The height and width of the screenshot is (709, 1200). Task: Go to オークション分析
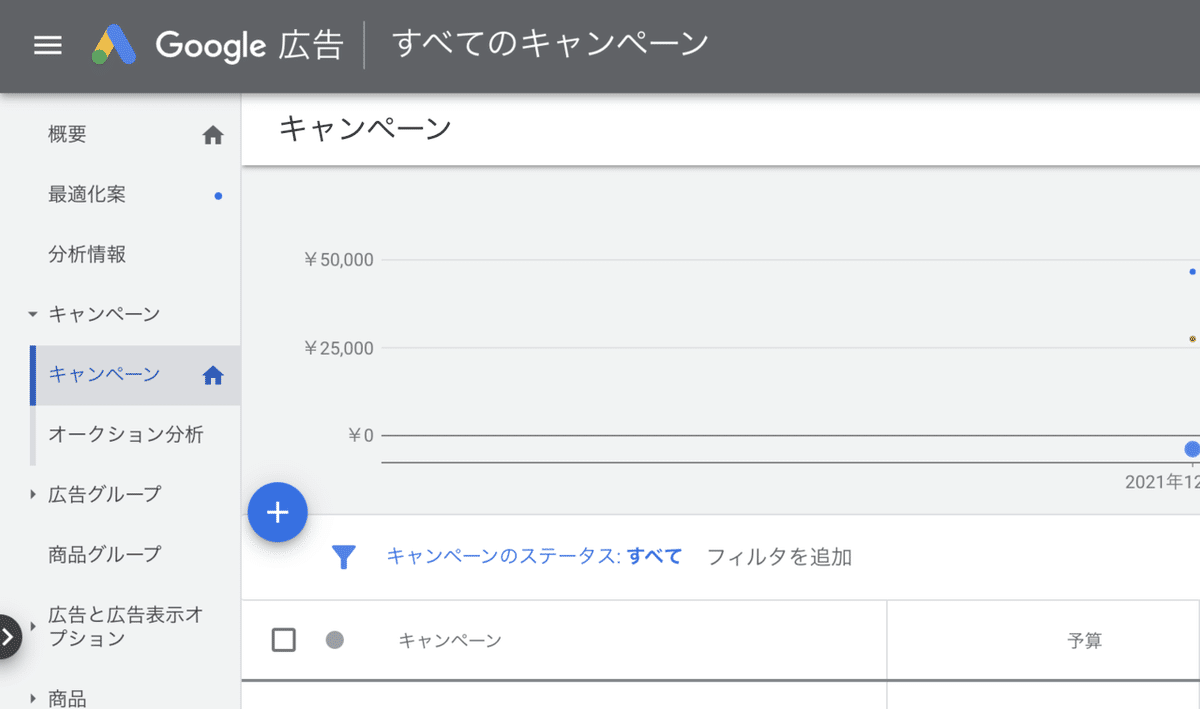pos(125,435)
